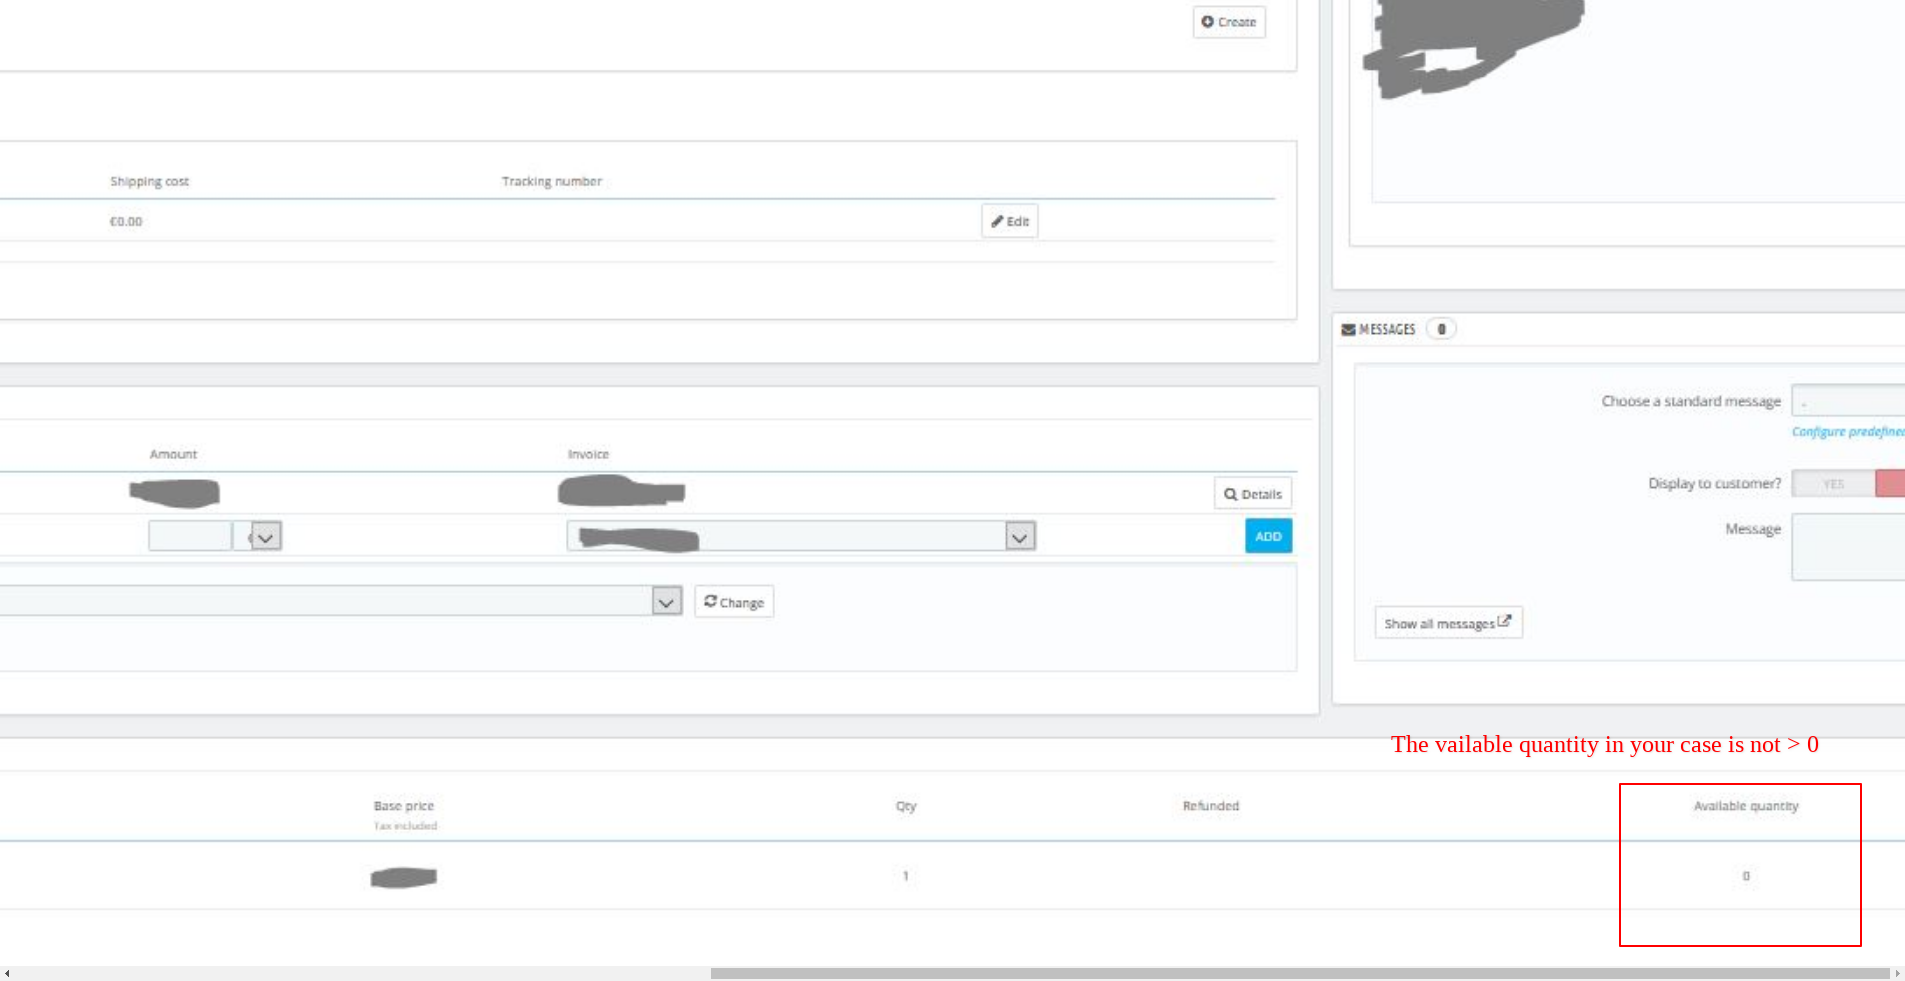Click the refresh icon on the Change button

[710, 601]
